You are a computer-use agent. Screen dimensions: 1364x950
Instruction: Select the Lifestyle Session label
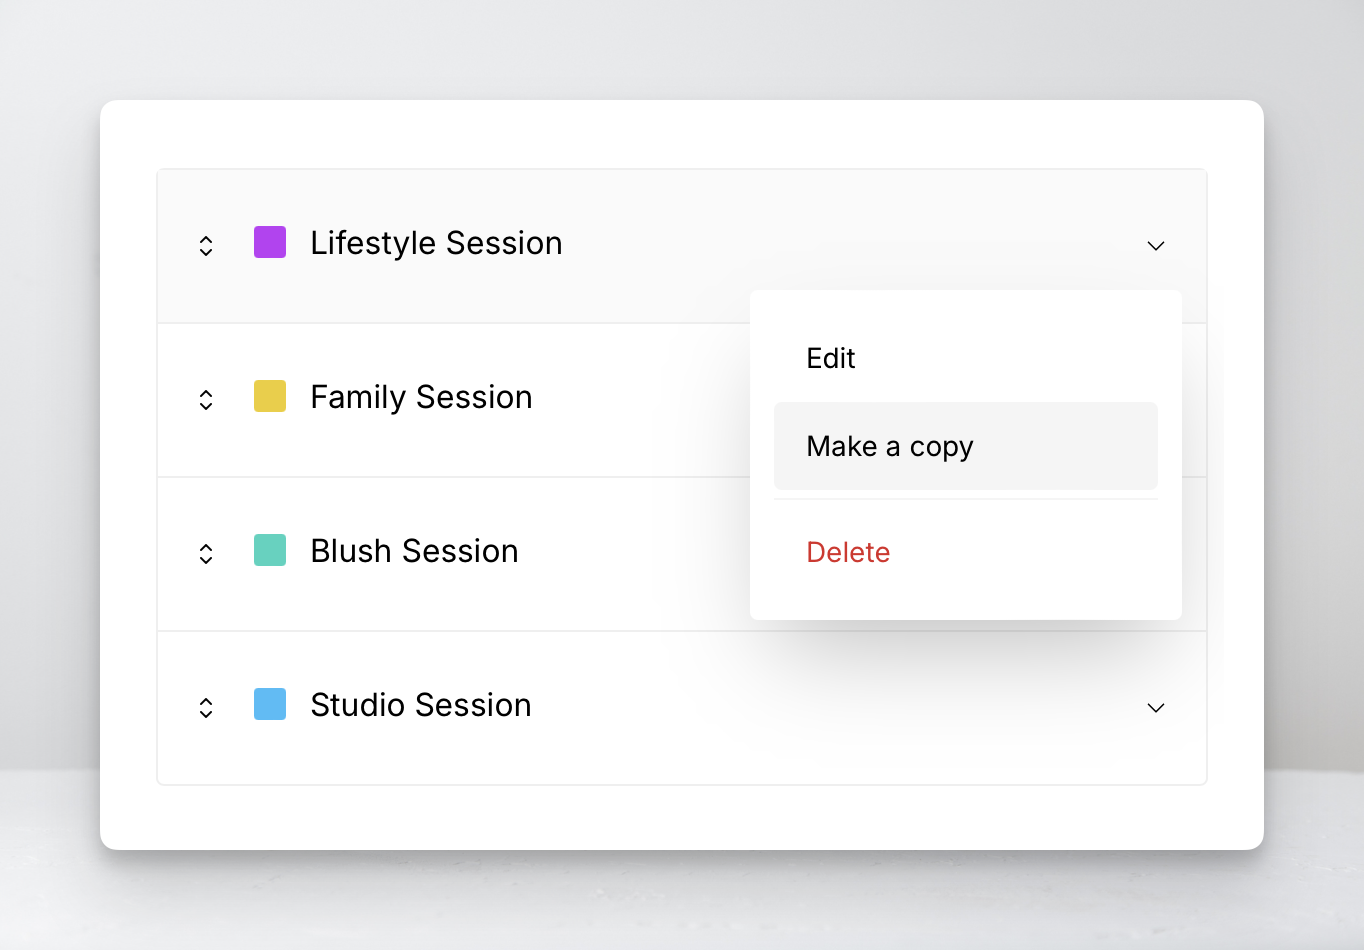click(x=436, y=243)
